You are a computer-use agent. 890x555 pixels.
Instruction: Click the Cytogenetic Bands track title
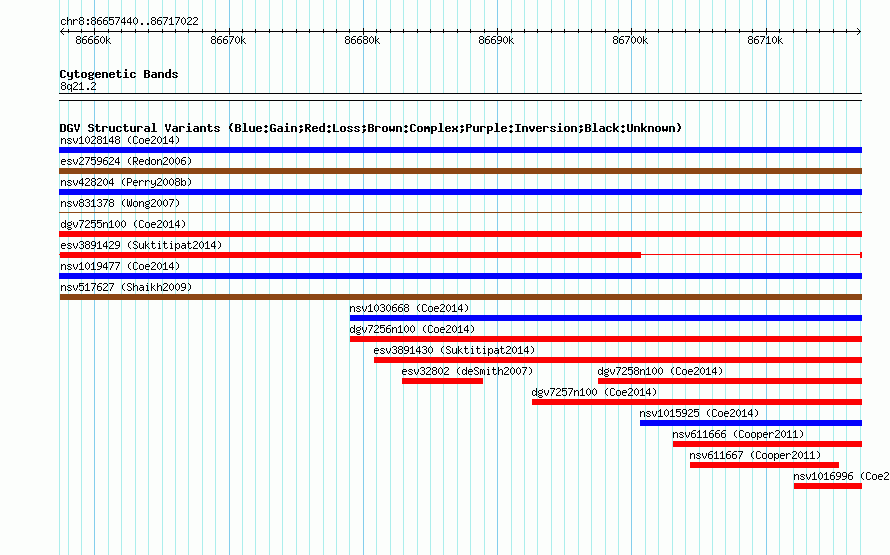point(119,74)
